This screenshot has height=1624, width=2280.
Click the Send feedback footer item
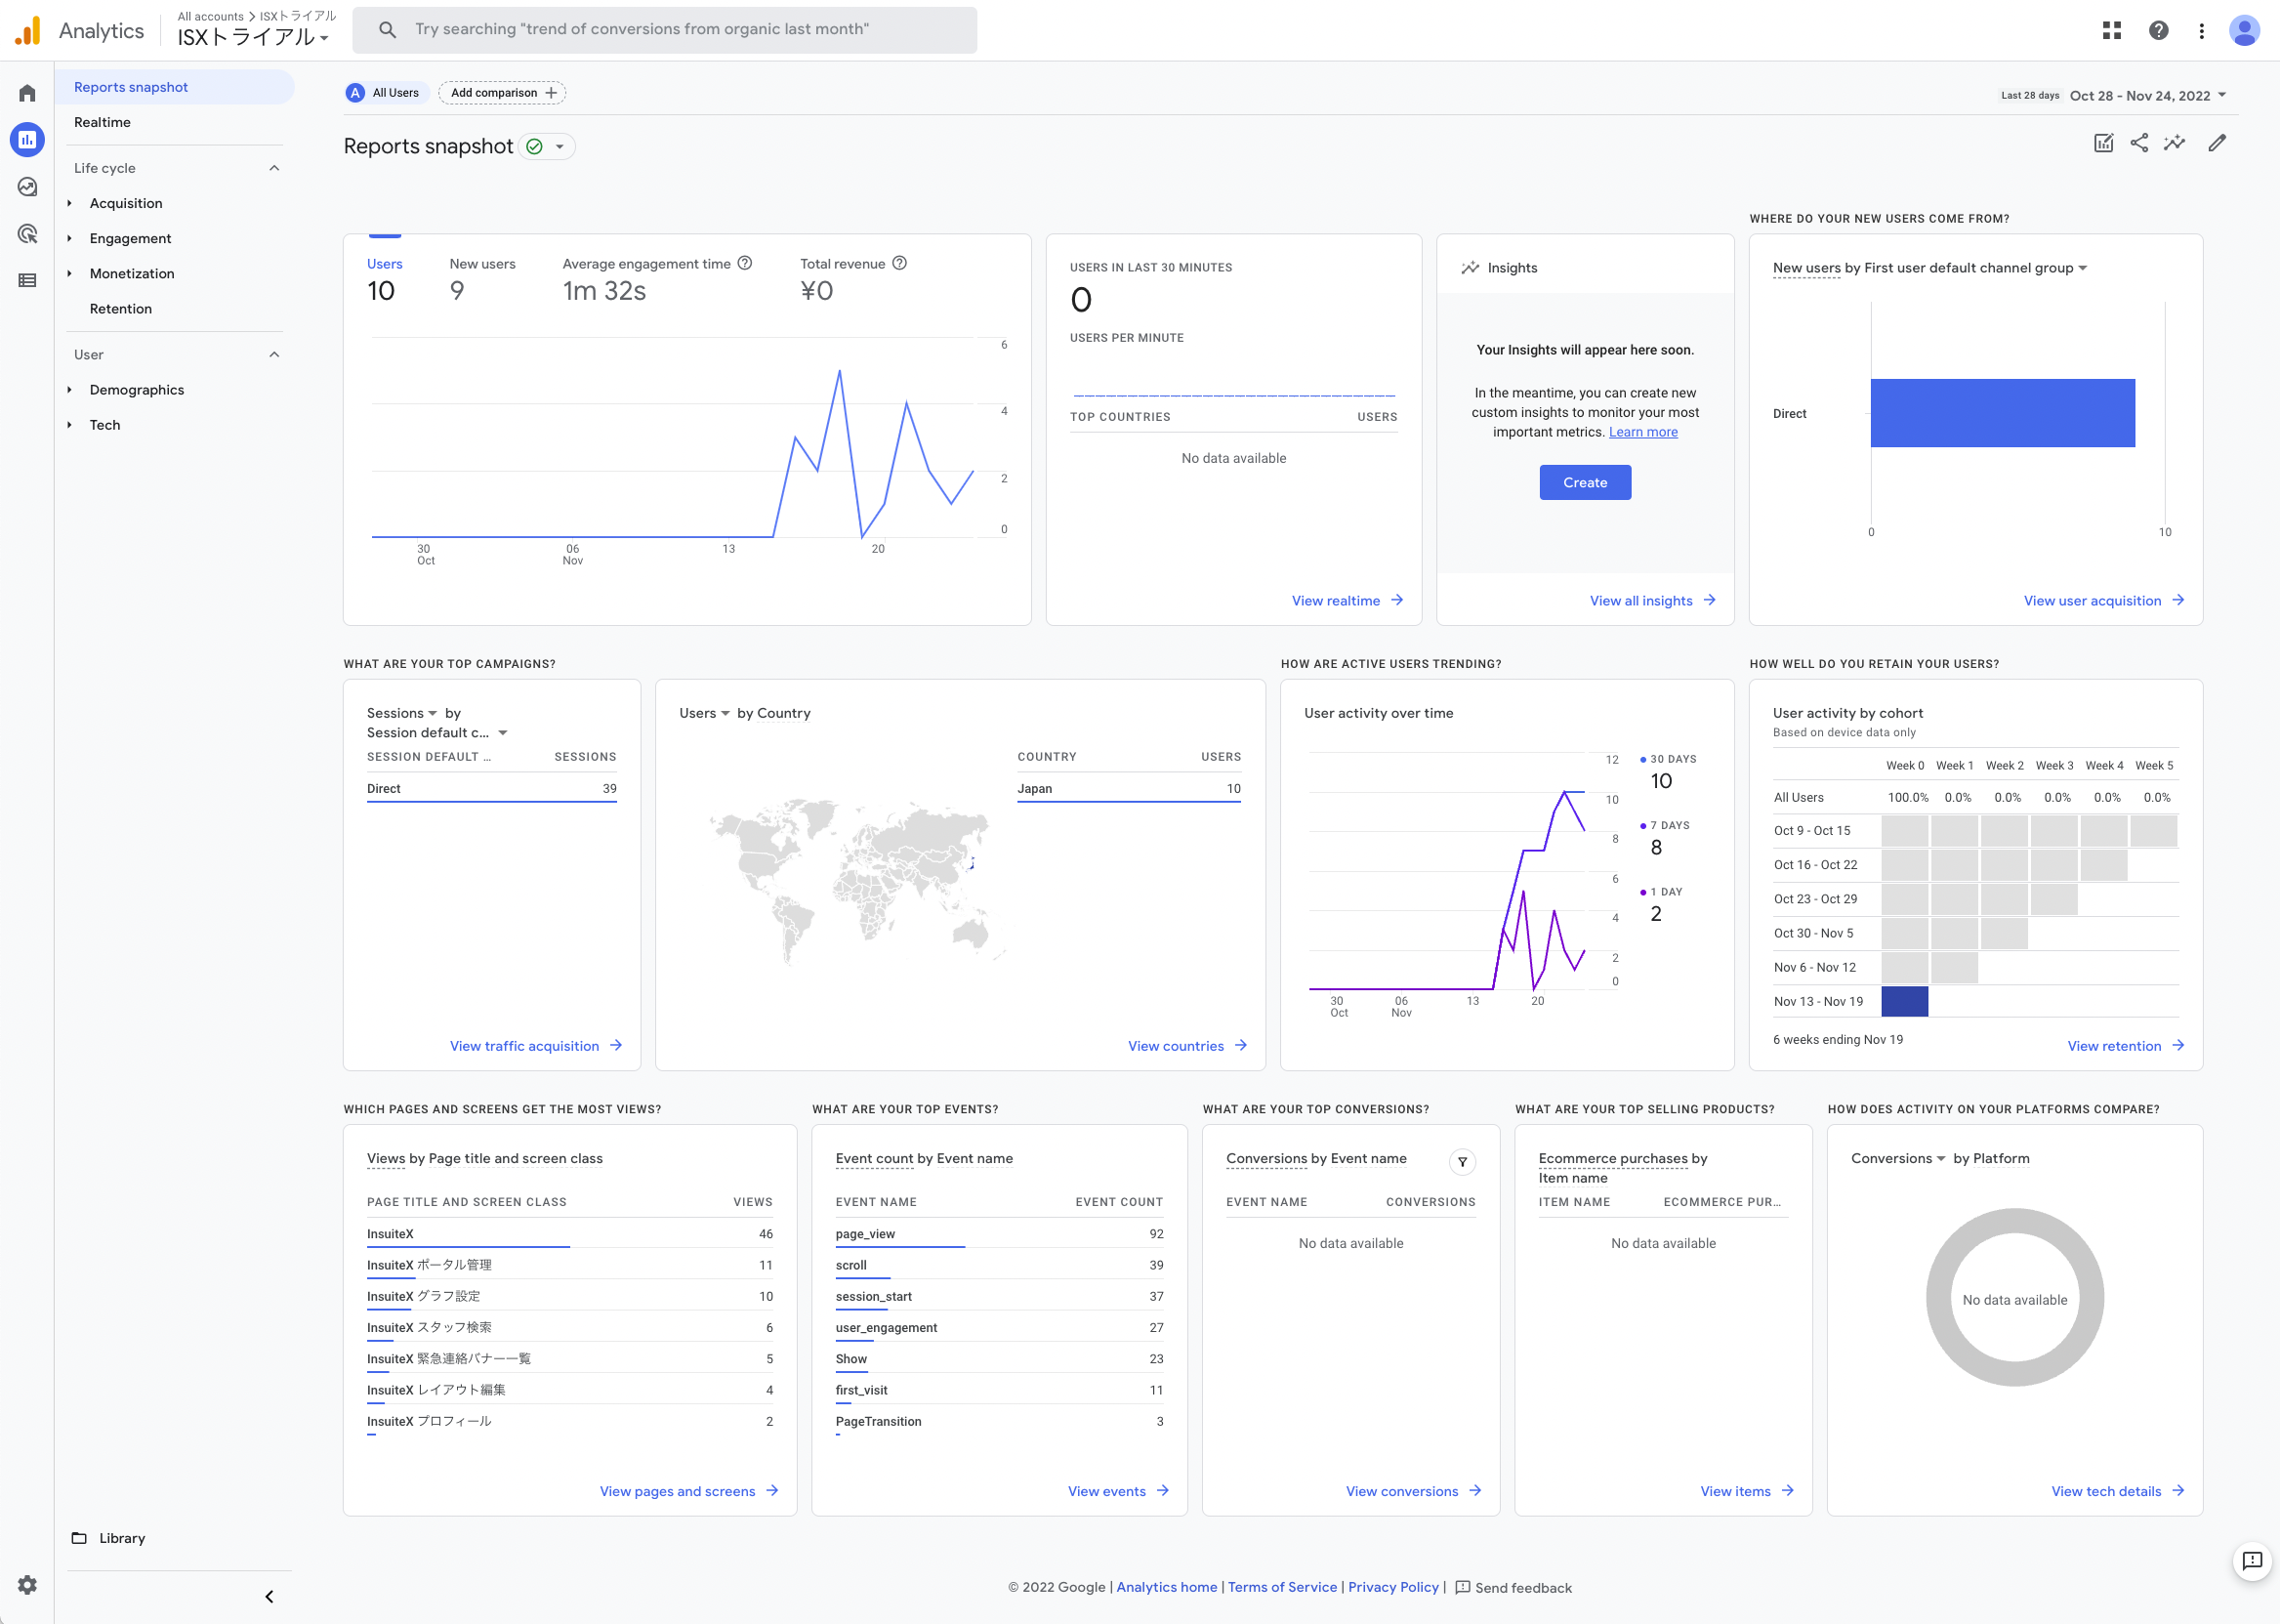(x=1513, y=1587)
